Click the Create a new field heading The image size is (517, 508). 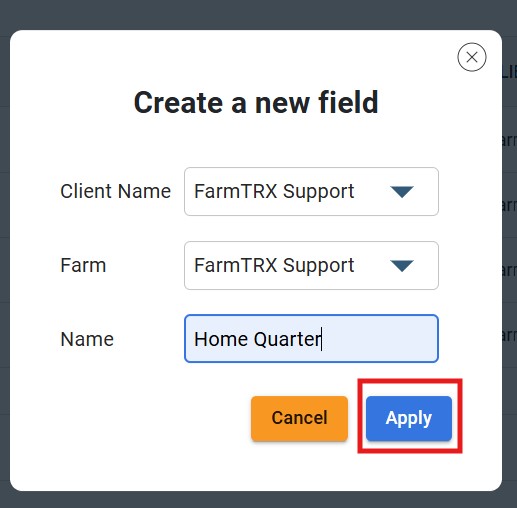[x=256, y=103]
